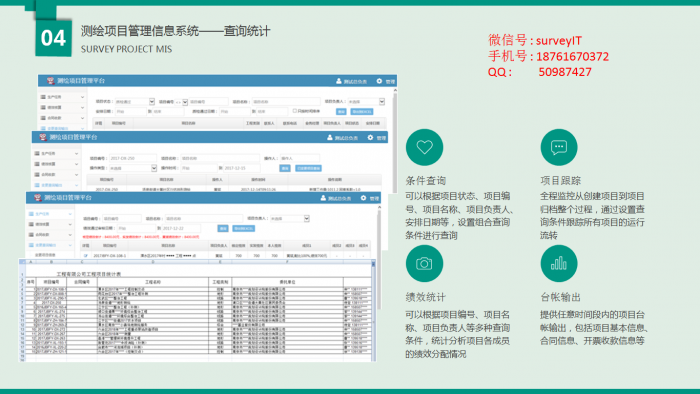Screen dimensions: 700x394
Task: Expand 生产任务 chevron in the topmost sidebar
Action: (x=83, y=97)
